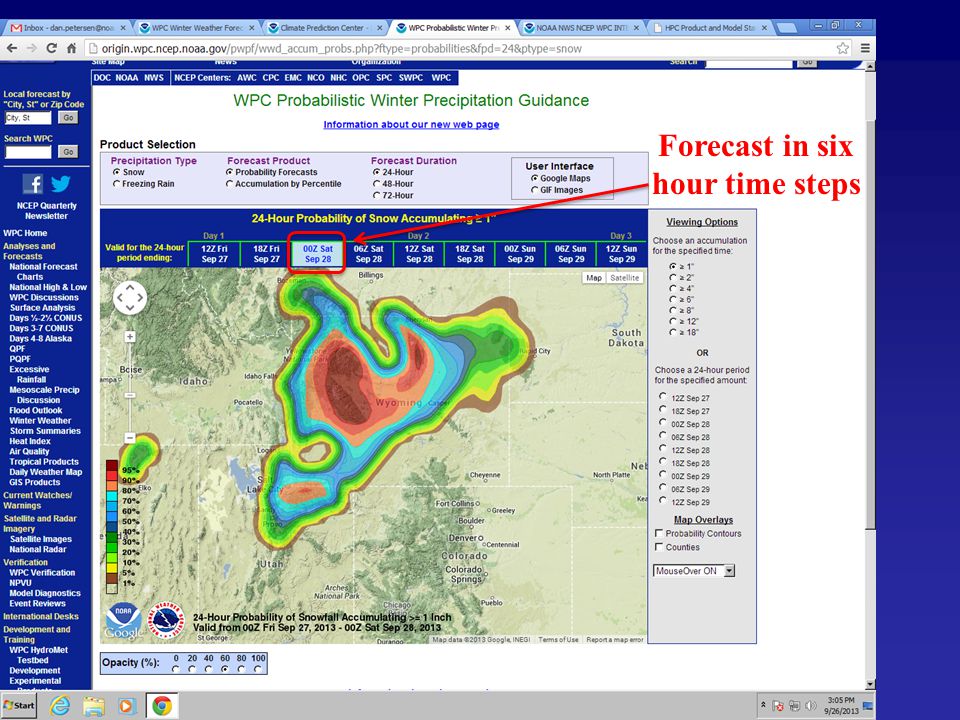Viewport: 960px width, 720px height.
Task: Select the GIF Images user interface
Action: [534, 190]
